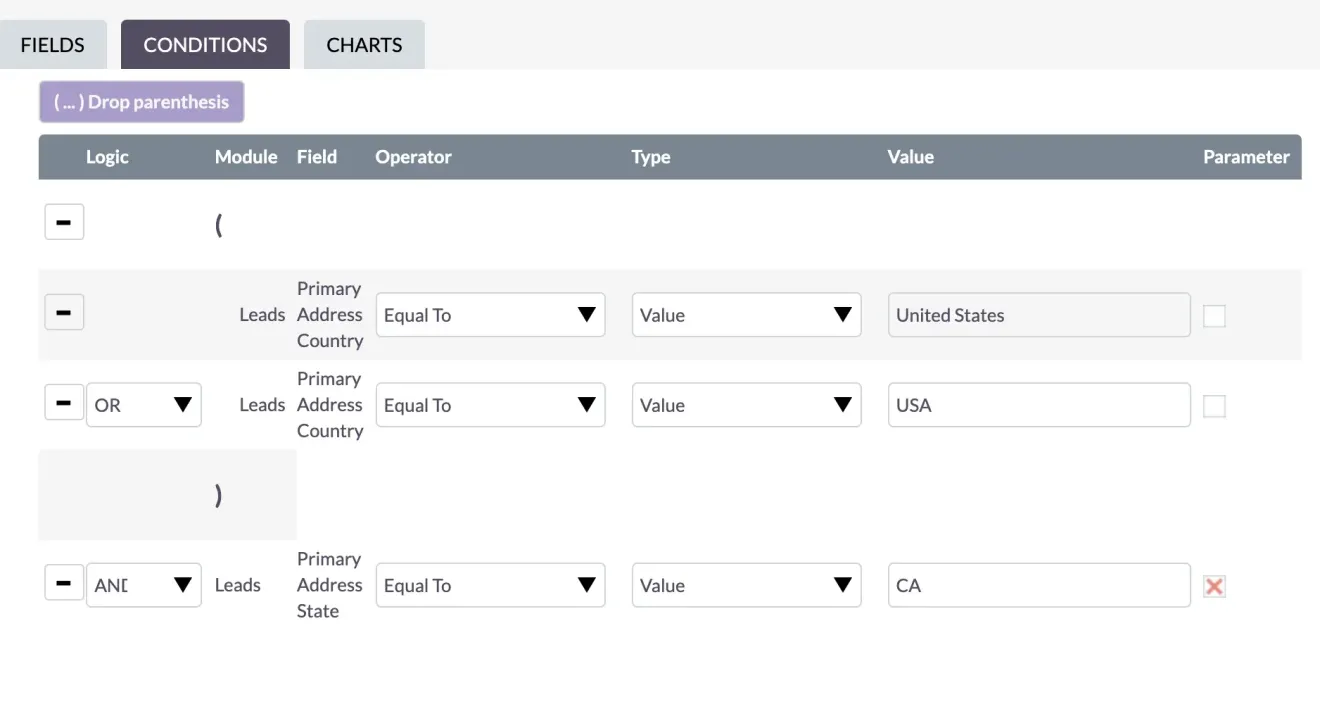Open the AND logic dropdown
This screenshot has width=1320, height=728.
[143, 582]
